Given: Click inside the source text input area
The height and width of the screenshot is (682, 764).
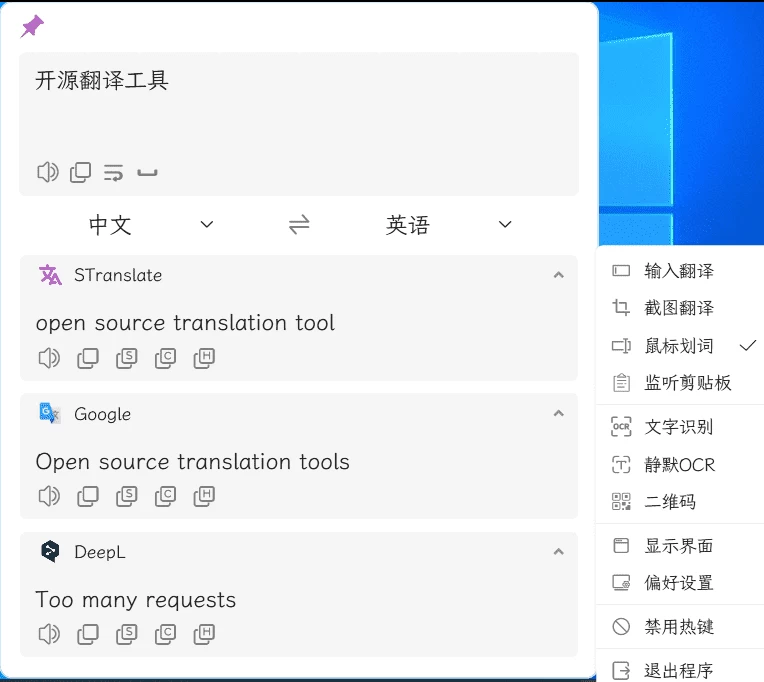Looking at the screenshot, I should [x=300, y=115].
